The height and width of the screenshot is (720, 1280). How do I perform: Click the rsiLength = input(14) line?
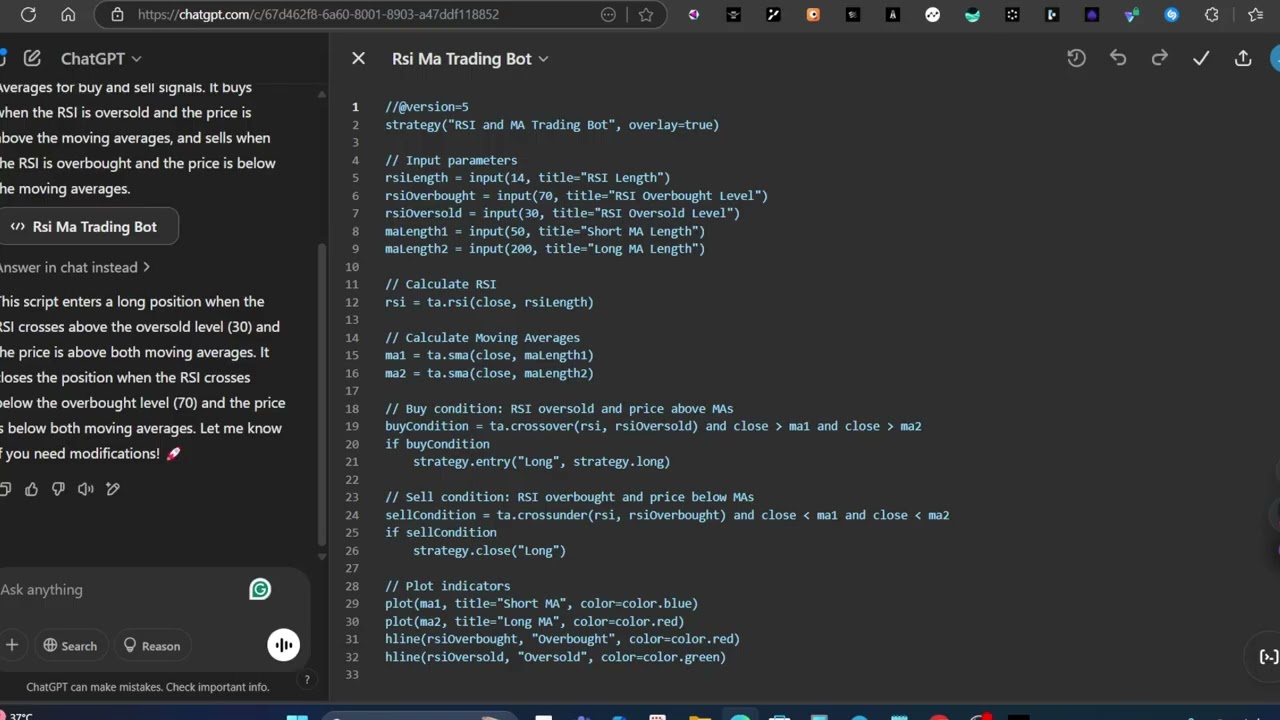pyautogui.click(x=527, y=178)
